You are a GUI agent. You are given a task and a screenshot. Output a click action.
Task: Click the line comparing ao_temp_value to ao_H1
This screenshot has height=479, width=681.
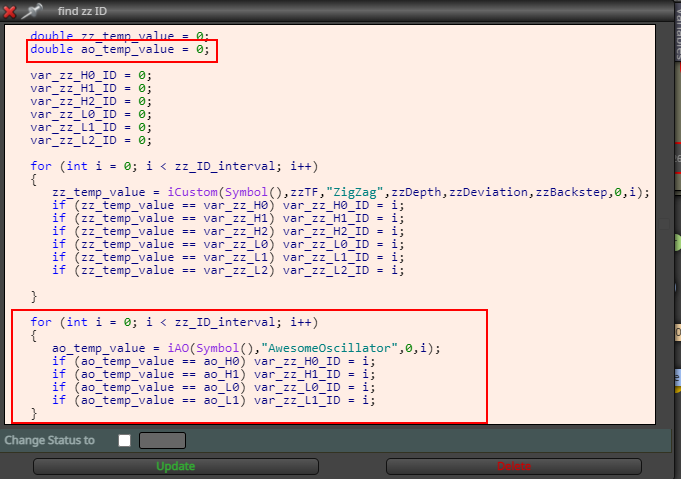tap(214, 374)
